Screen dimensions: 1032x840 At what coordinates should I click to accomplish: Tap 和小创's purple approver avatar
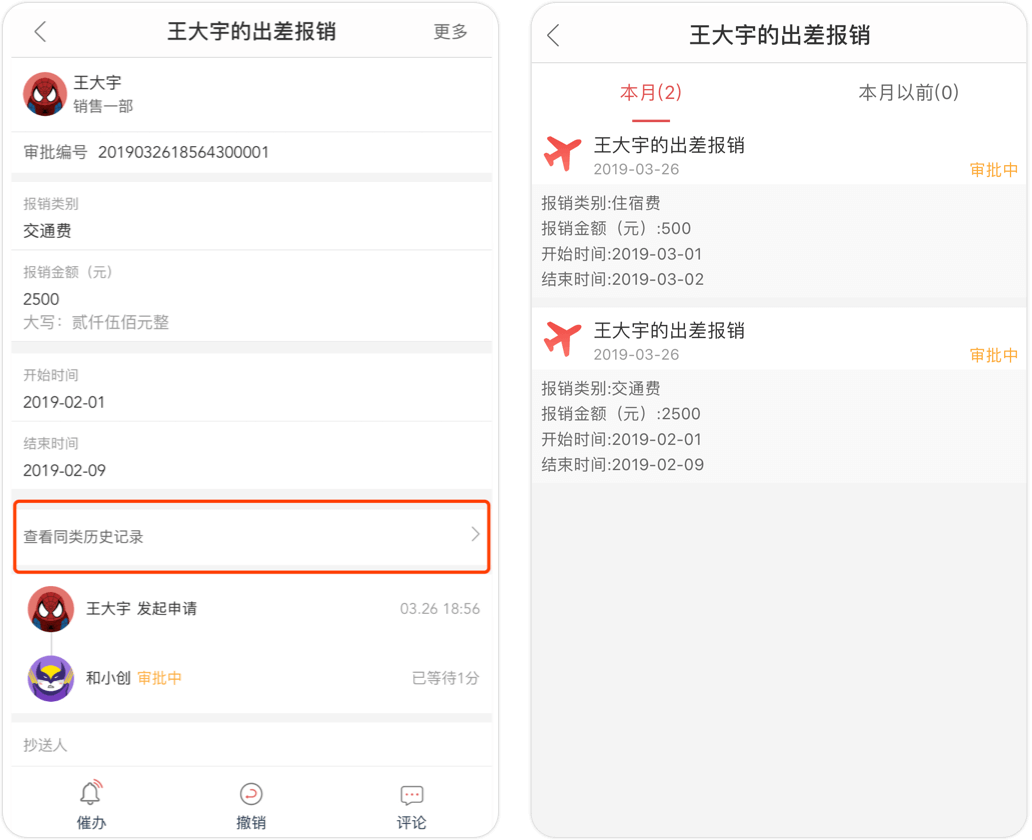(51, 678)
